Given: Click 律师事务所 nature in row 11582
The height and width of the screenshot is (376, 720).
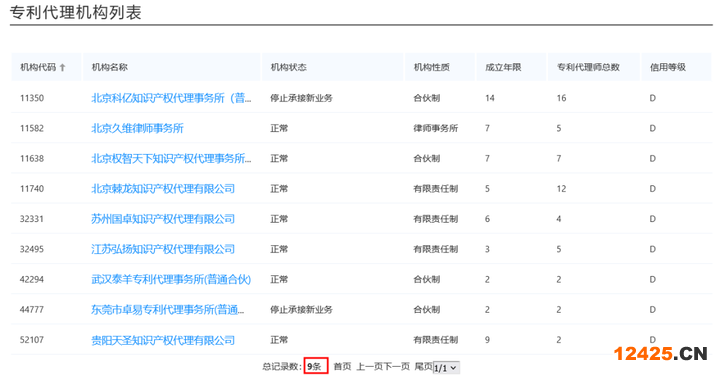Looking at the screenshot, I should point(436,128).
